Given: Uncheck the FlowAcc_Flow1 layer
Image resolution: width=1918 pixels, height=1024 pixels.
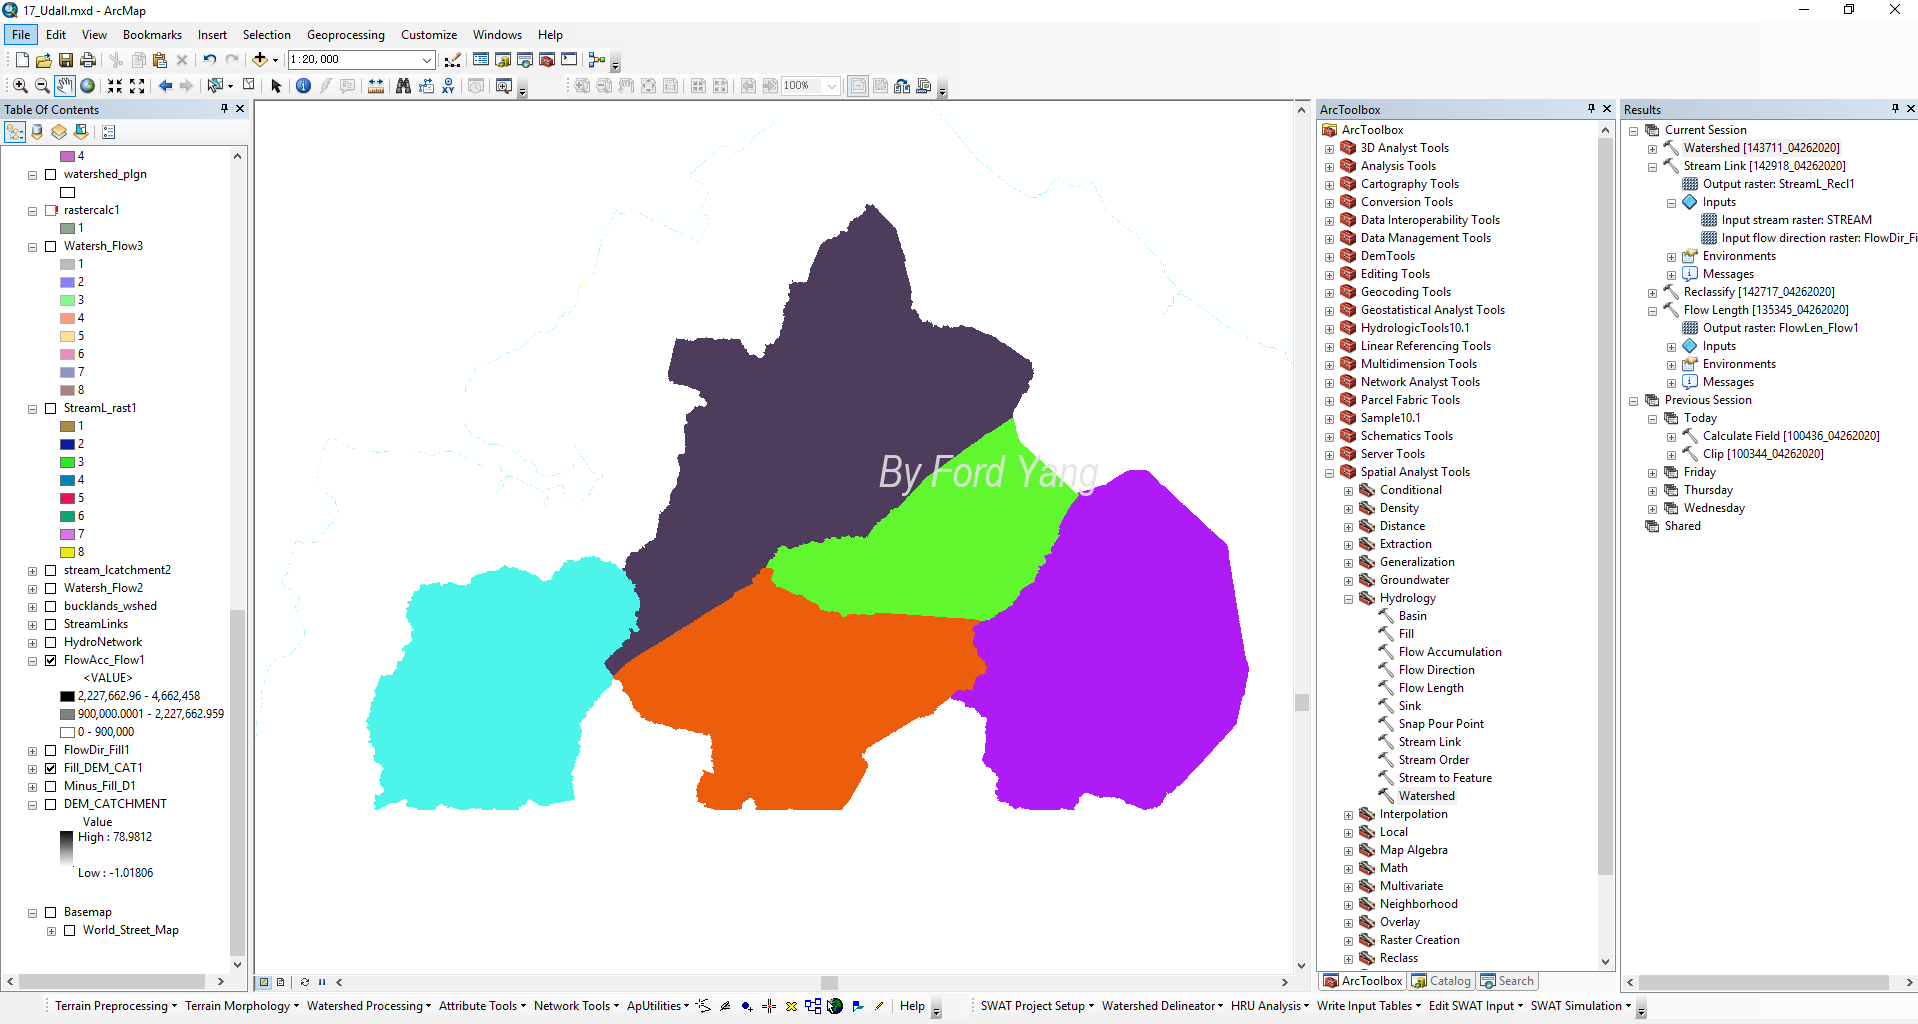Looking at the screenshot, I should [x=51, y=660].
